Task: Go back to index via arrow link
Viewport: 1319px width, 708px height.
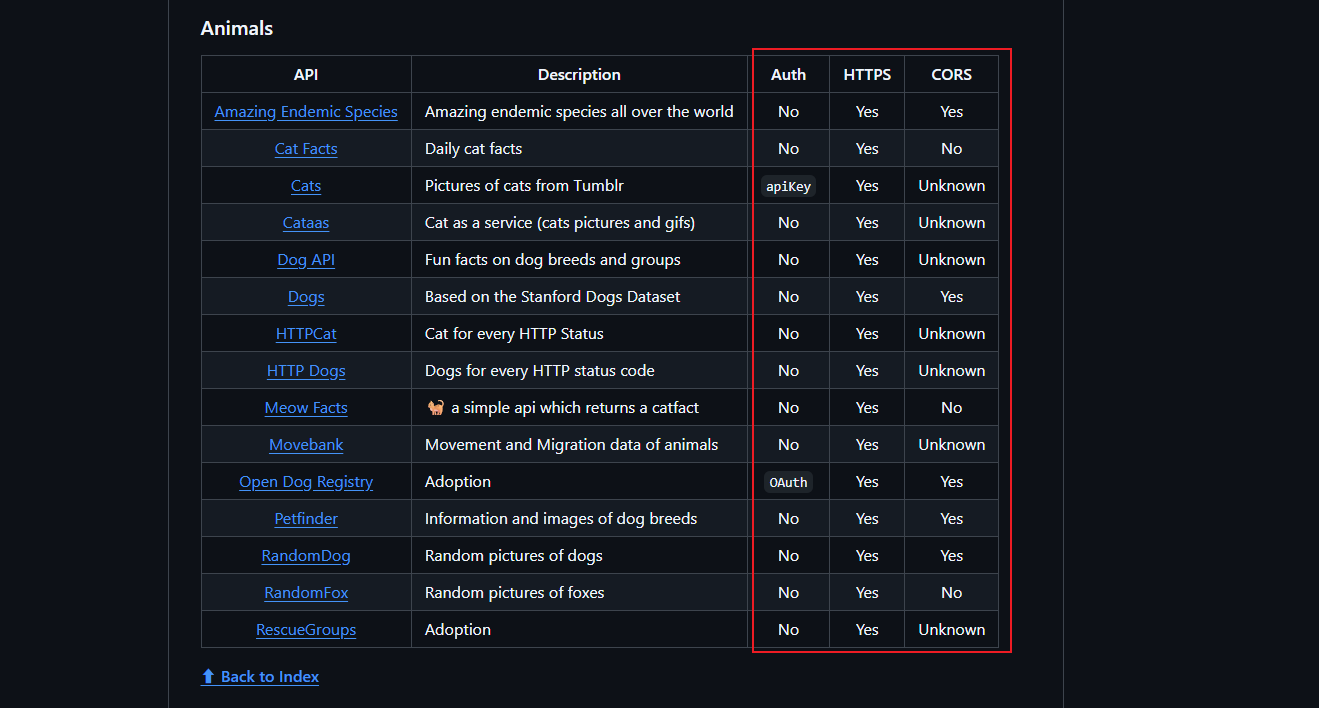Action: tap(260, 677)
